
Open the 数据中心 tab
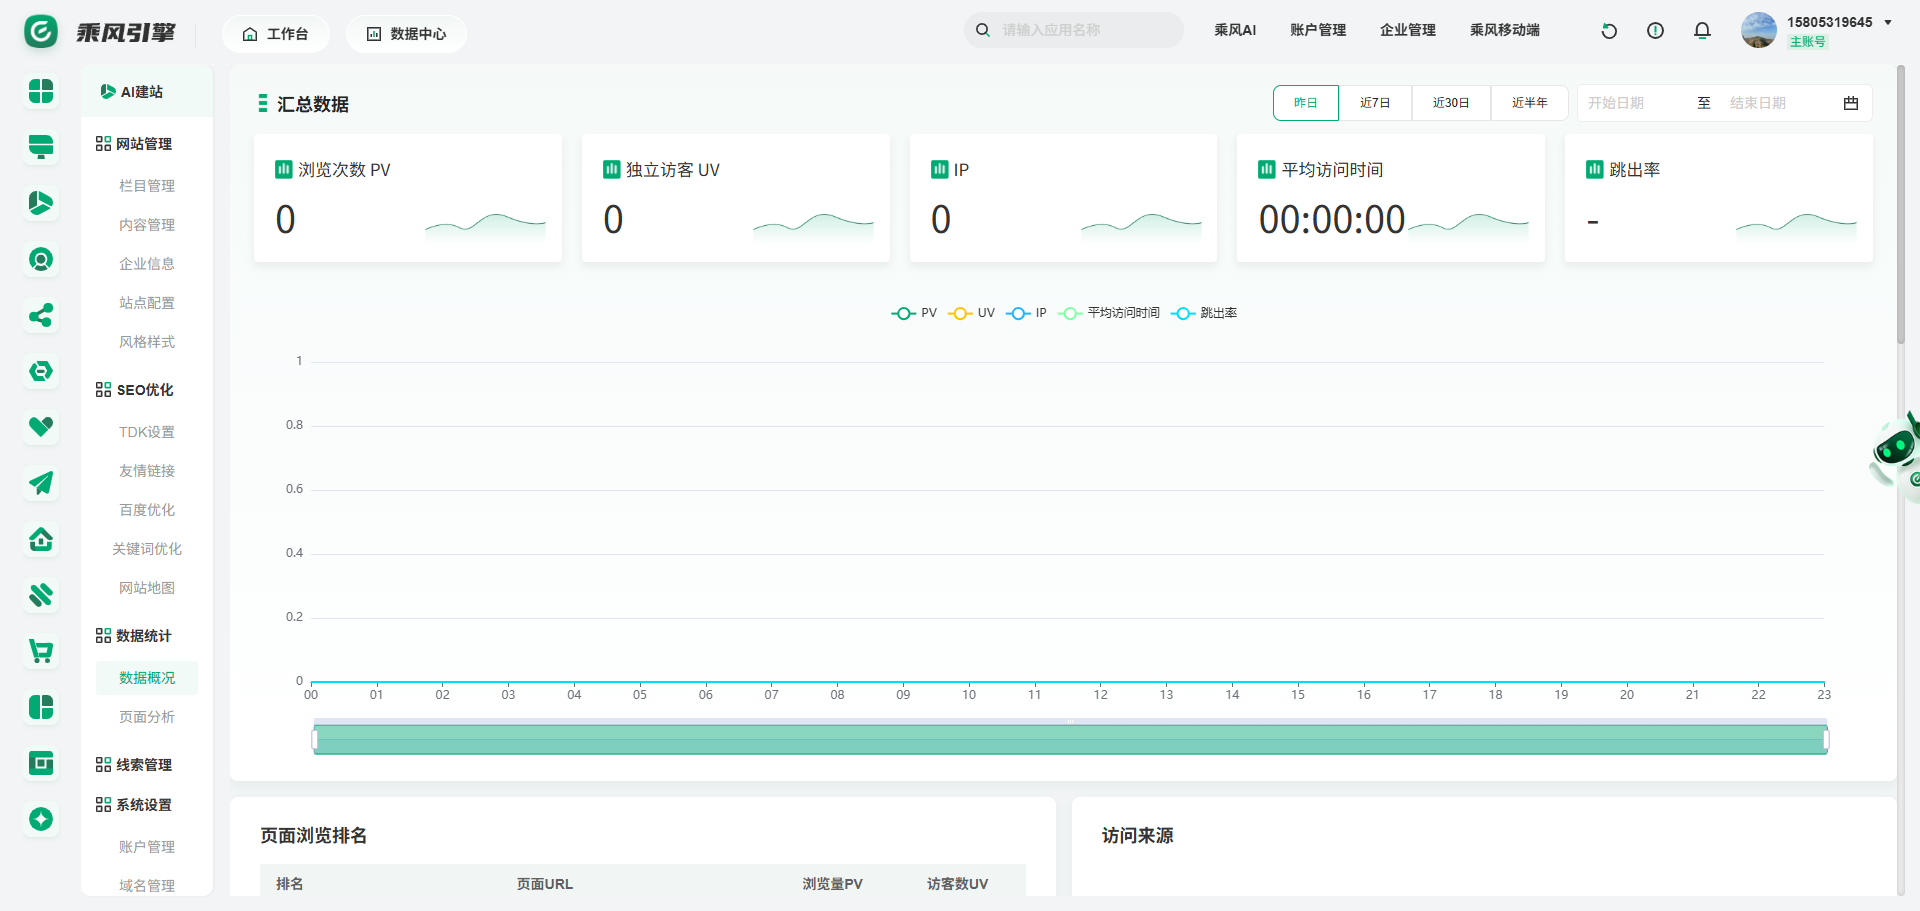[x=406, y=34]
